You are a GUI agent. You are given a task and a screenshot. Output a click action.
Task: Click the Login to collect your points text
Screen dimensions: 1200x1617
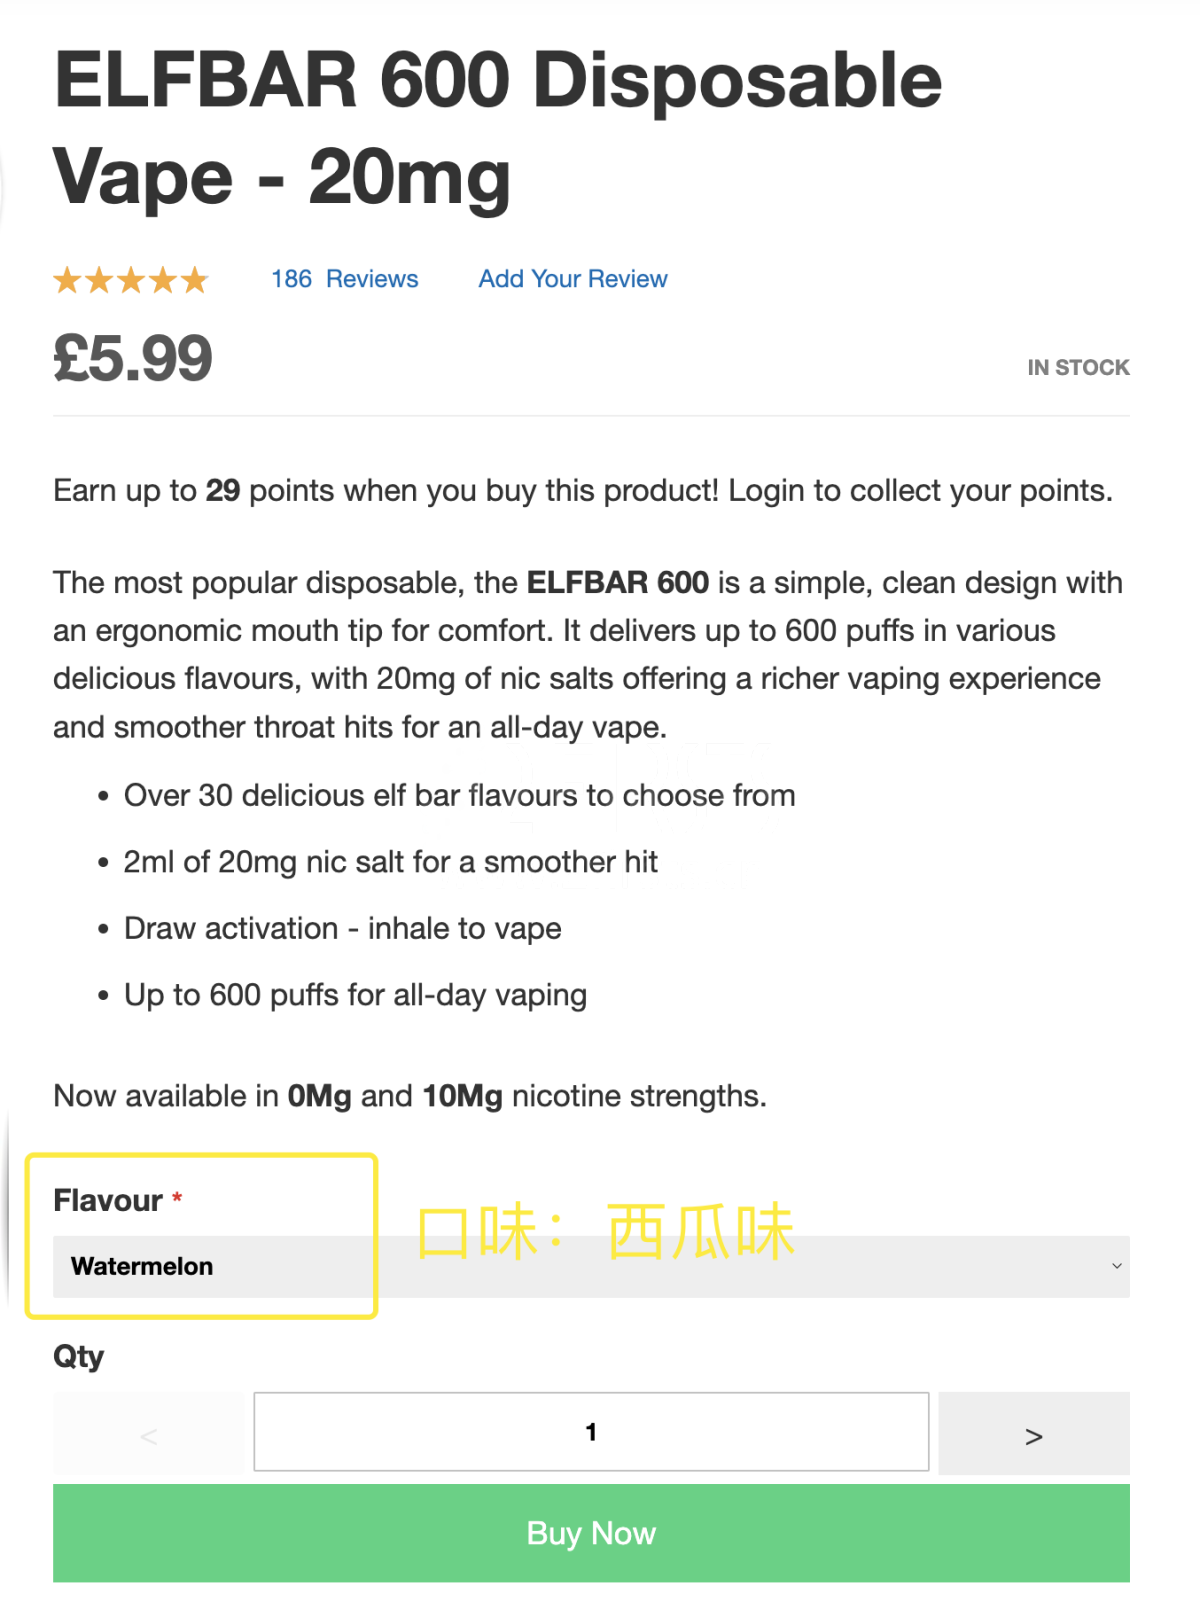click(x=919, y=491)
